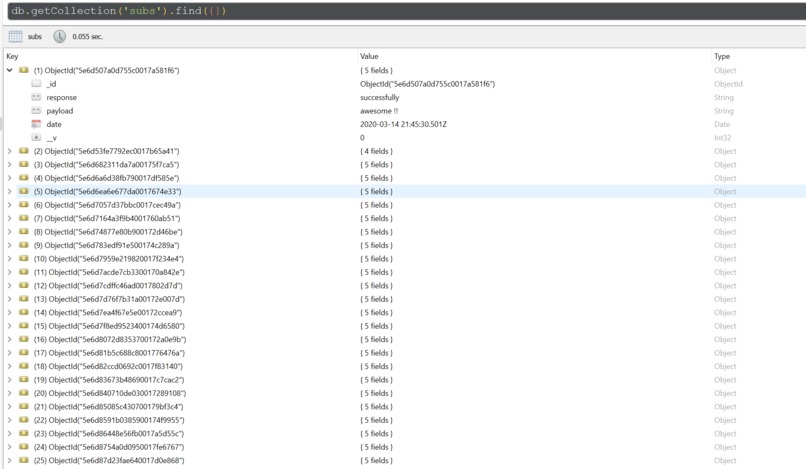Collapse document (1) with the chevron
806x469 pixels.
point(9,70)
